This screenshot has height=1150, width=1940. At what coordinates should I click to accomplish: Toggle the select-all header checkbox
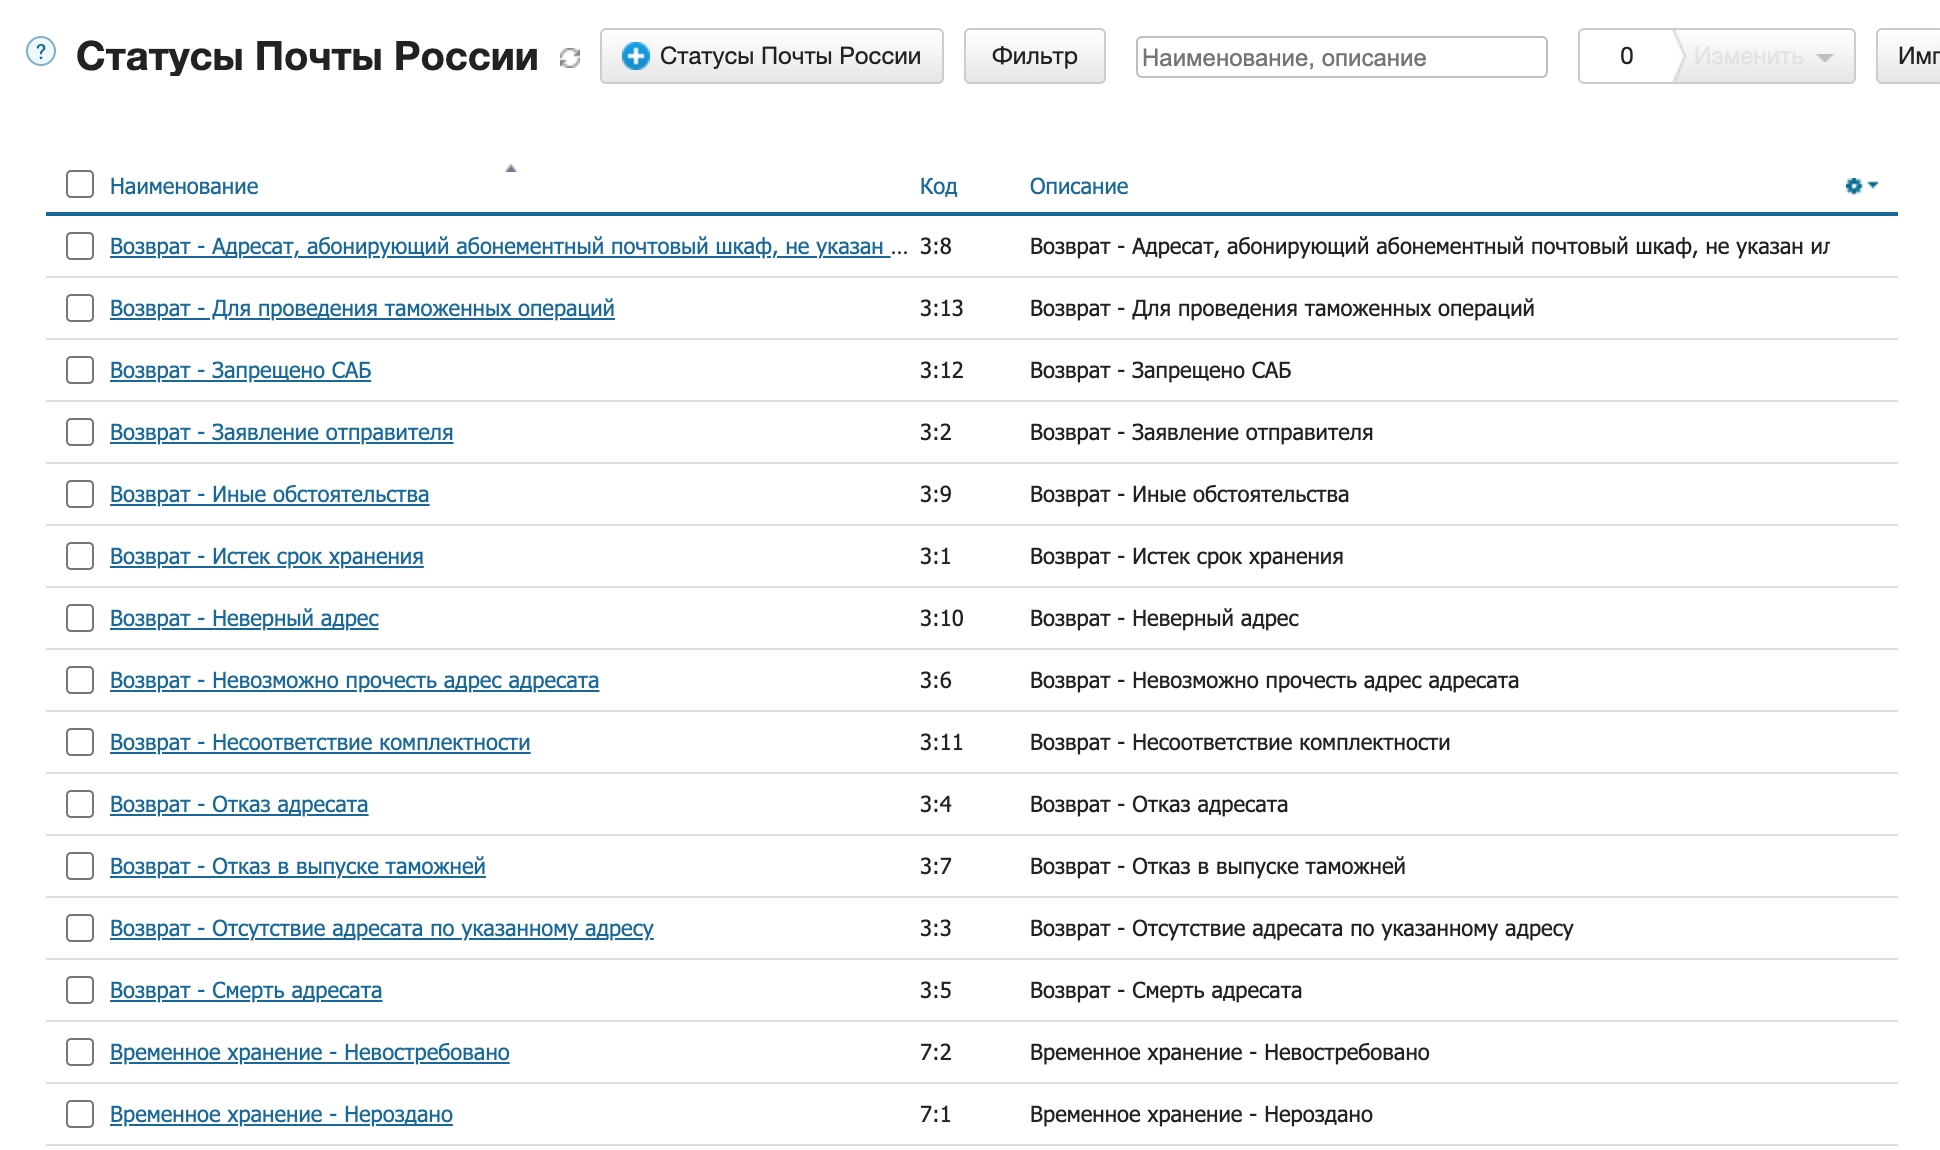pos(80,185)
